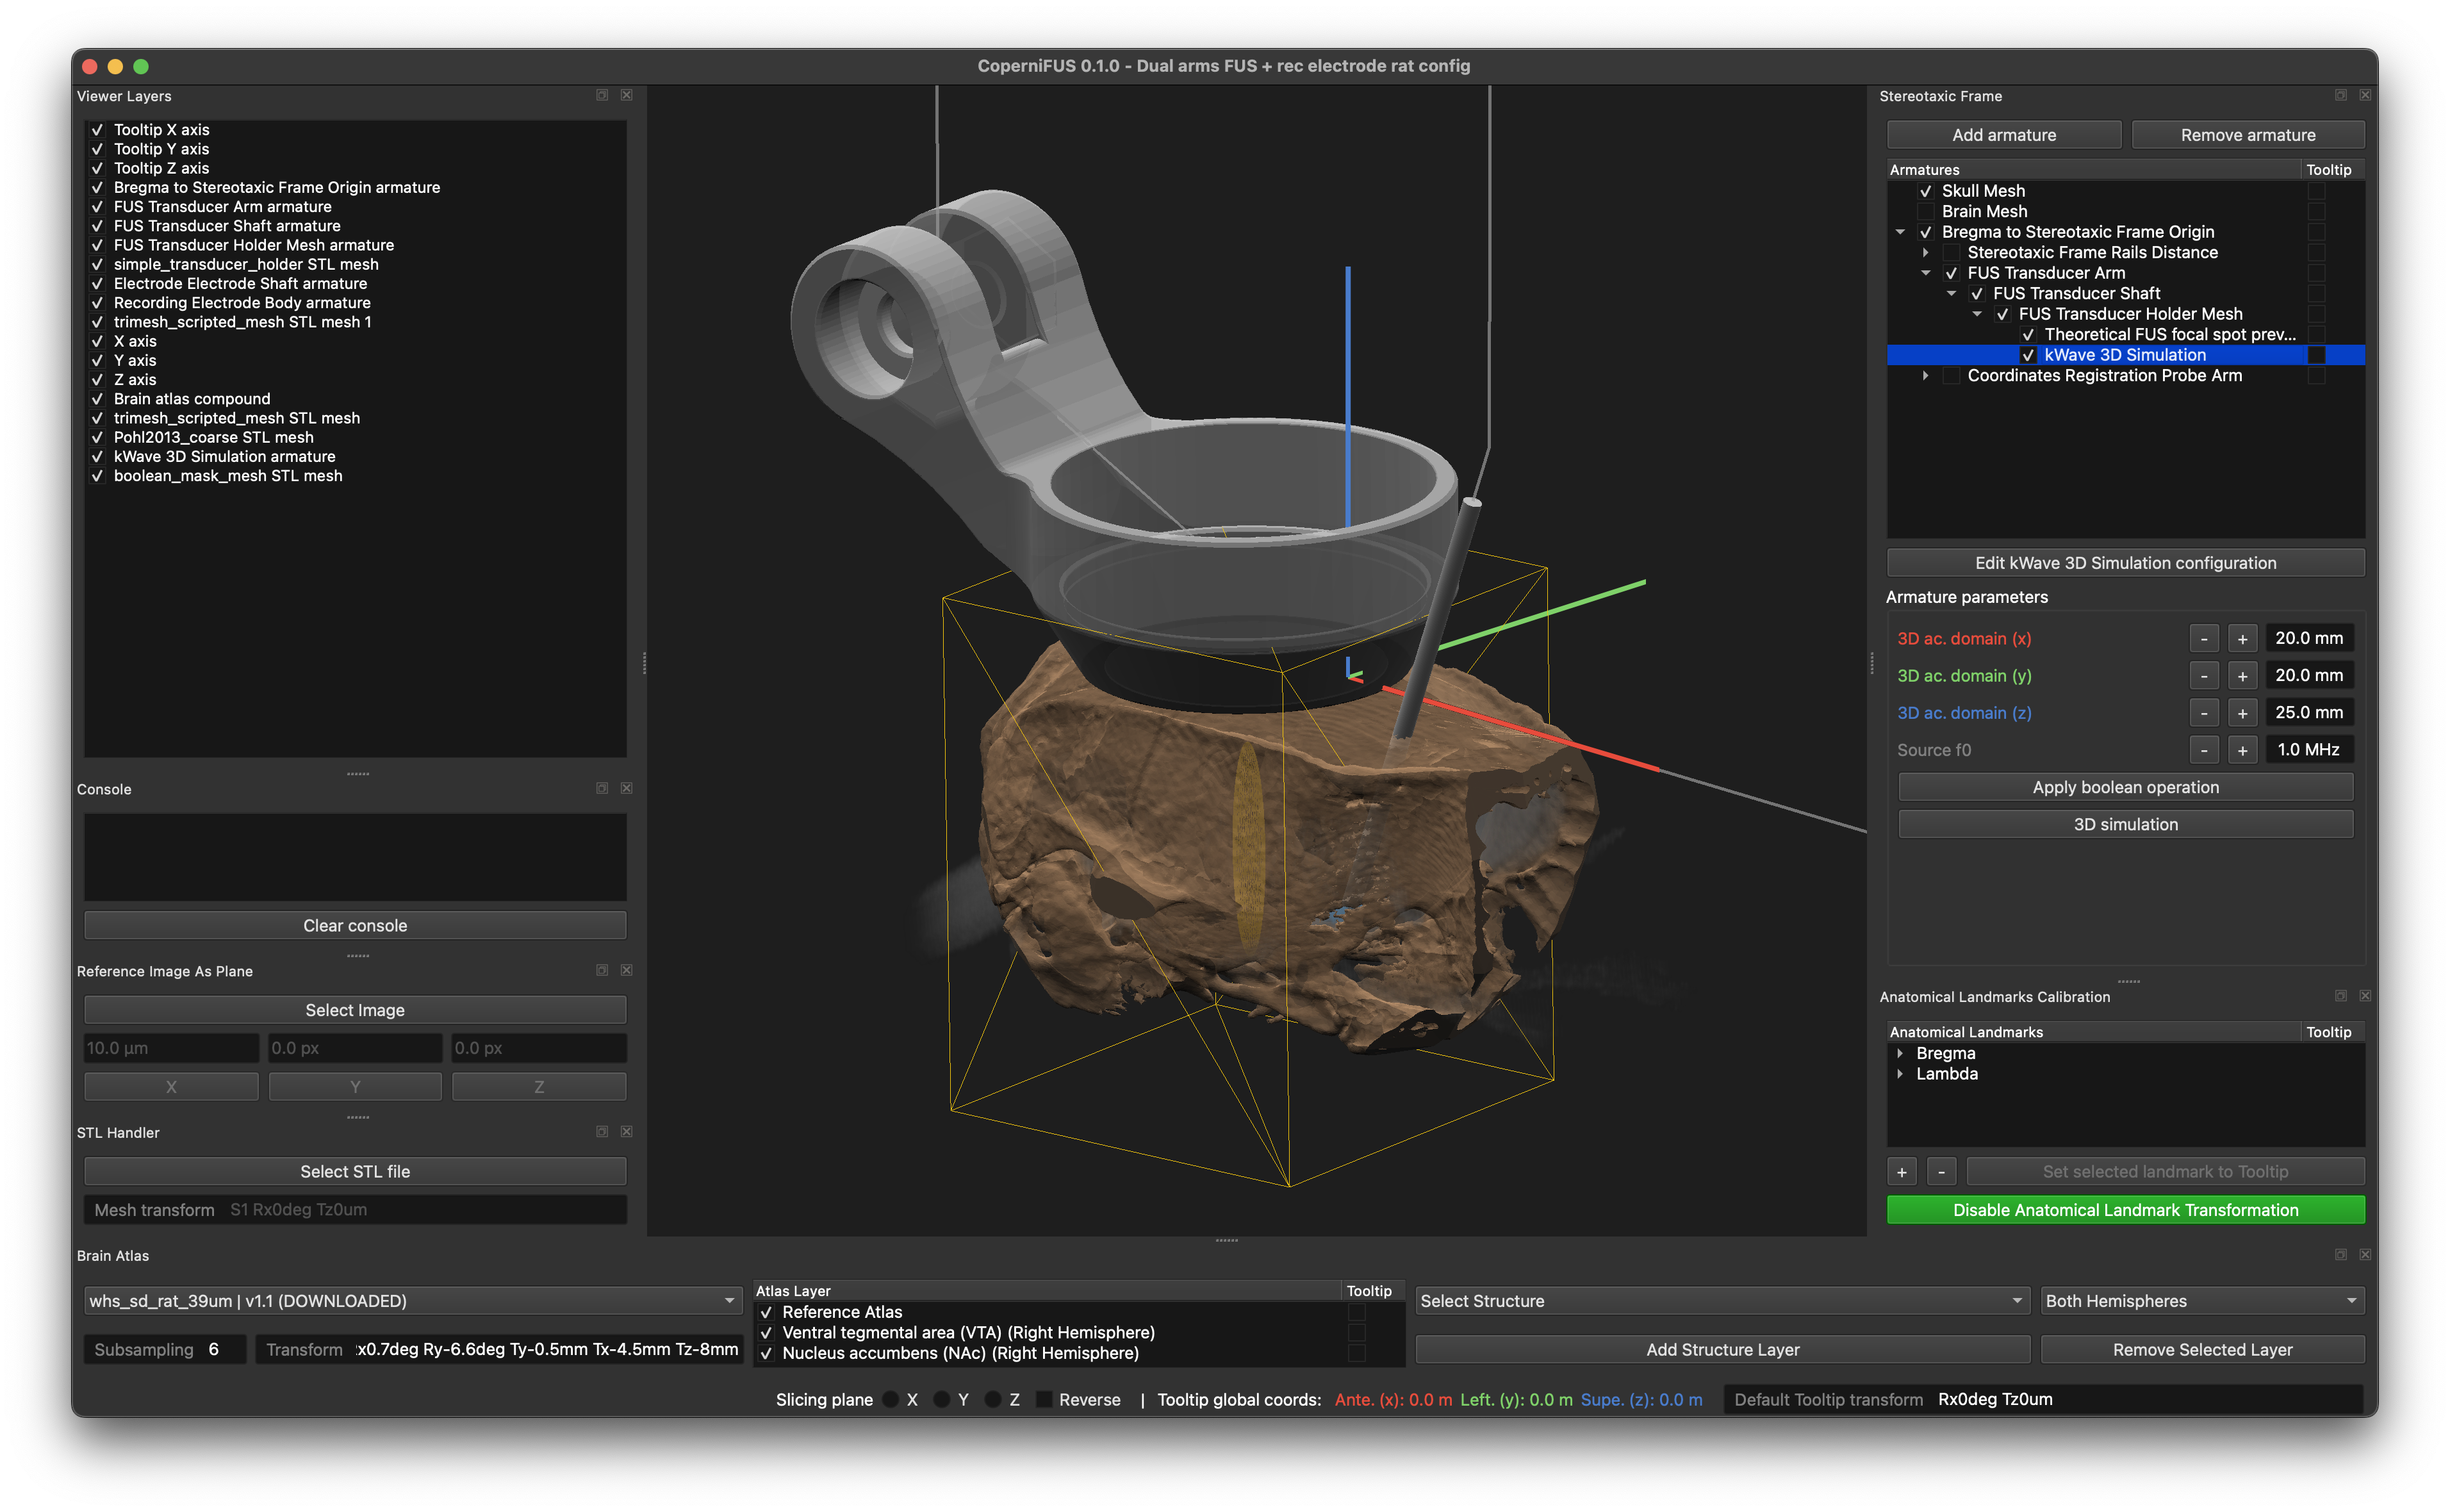
Task: Float the Stereotaxic Frame panel
Action: 2340,95
